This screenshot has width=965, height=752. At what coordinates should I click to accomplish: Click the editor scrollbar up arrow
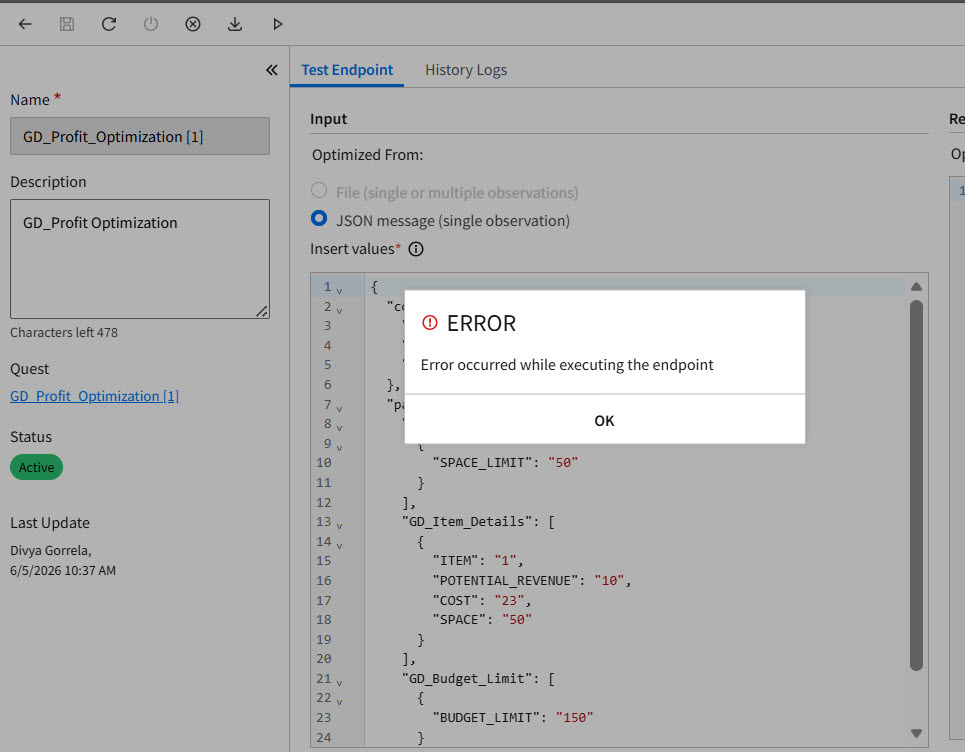click(916, 286)
